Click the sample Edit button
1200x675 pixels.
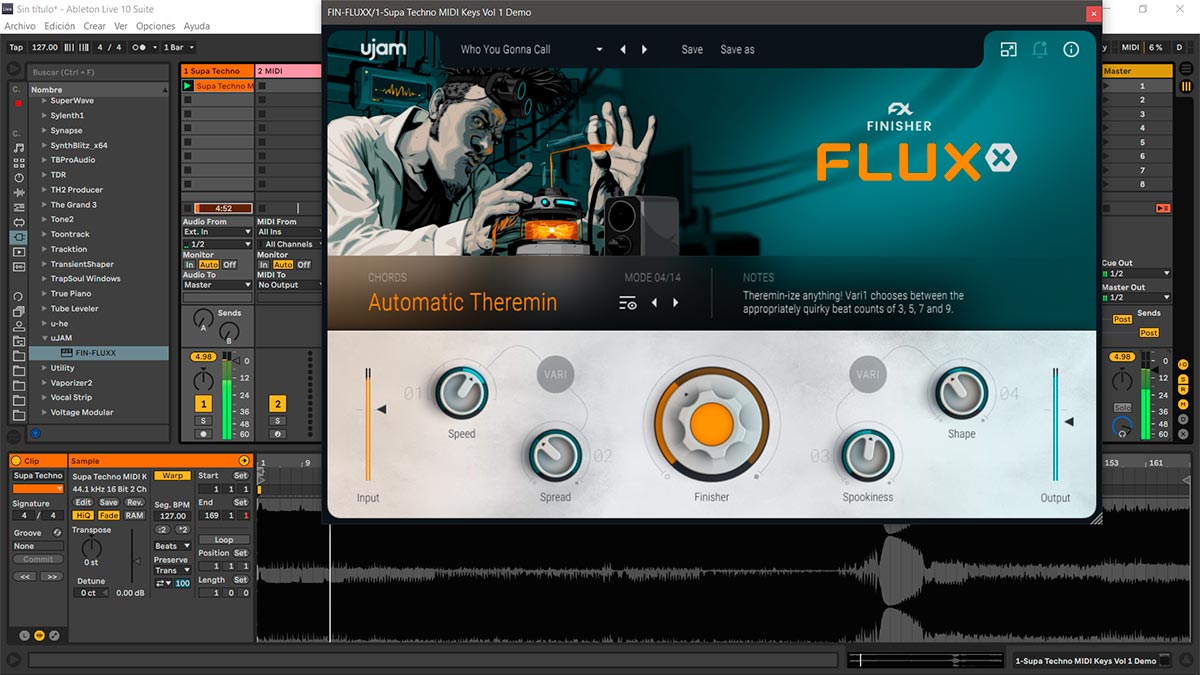pyautogui.click(x=84, y=502)
